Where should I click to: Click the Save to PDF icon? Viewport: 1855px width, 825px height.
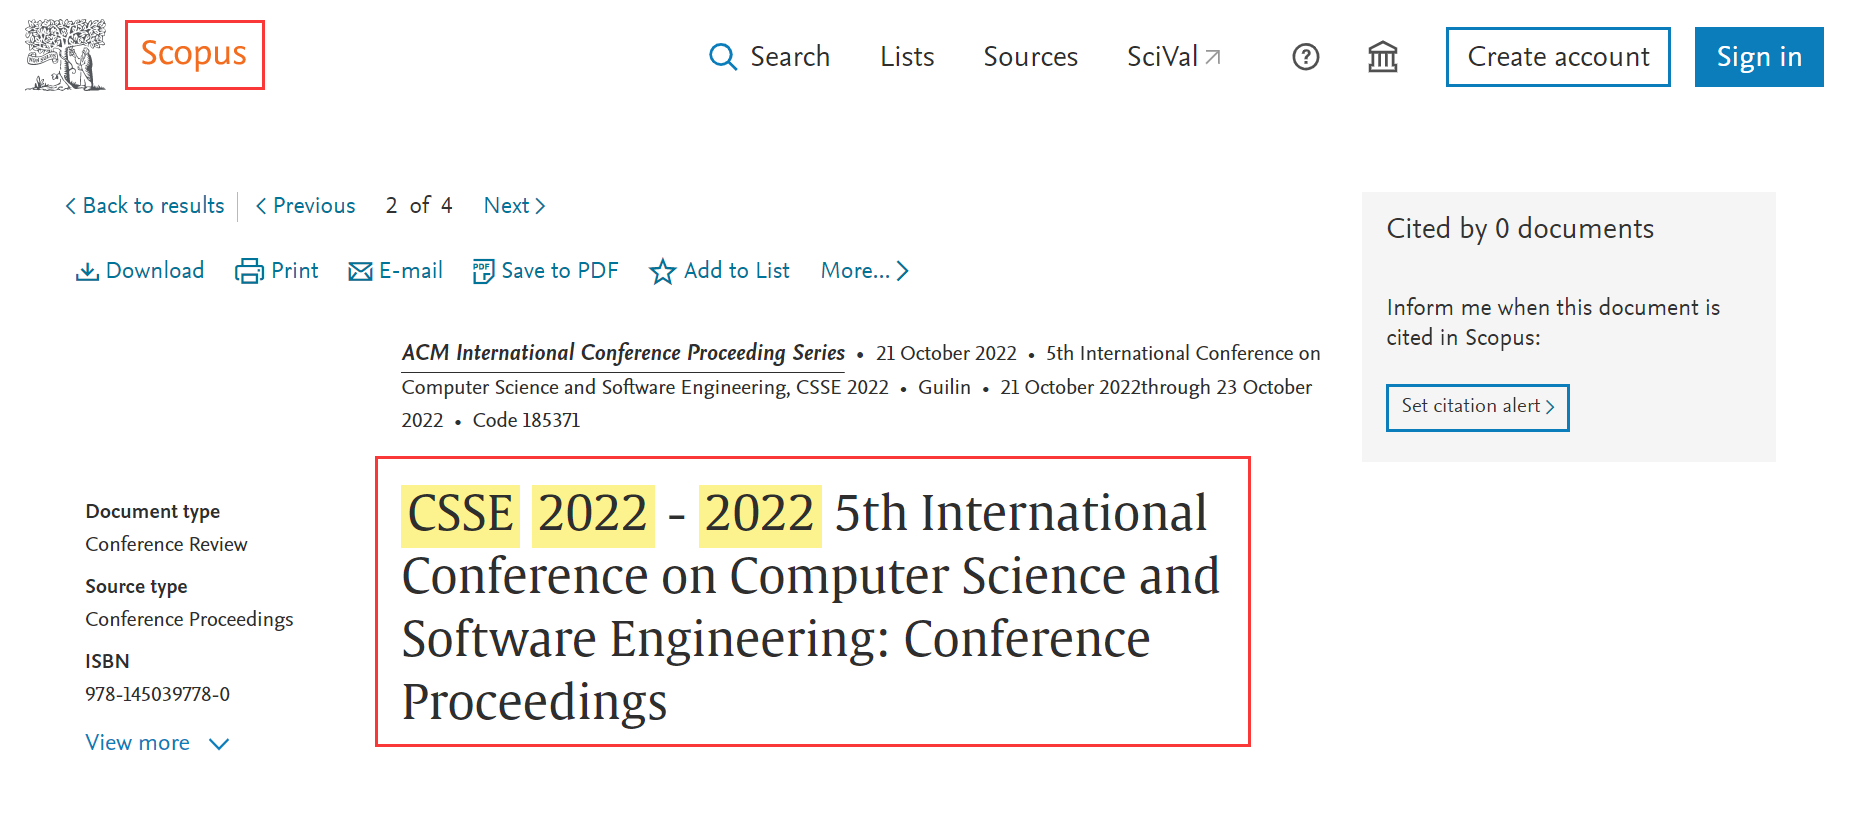click(x=483, y=271)
